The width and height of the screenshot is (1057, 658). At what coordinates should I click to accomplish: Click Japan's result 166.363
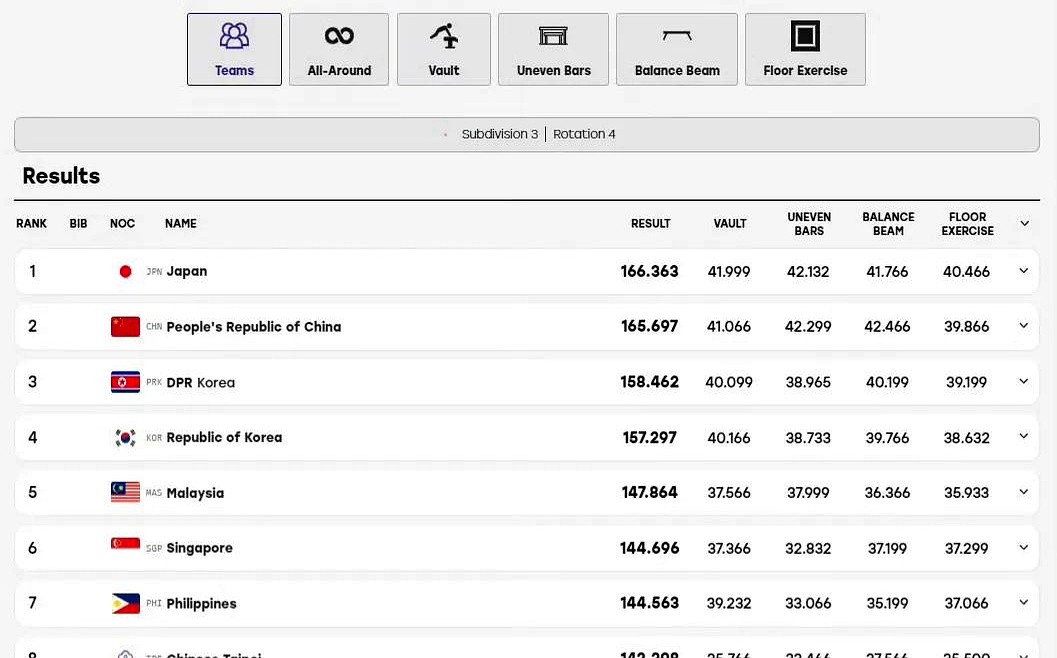point(650,272)
